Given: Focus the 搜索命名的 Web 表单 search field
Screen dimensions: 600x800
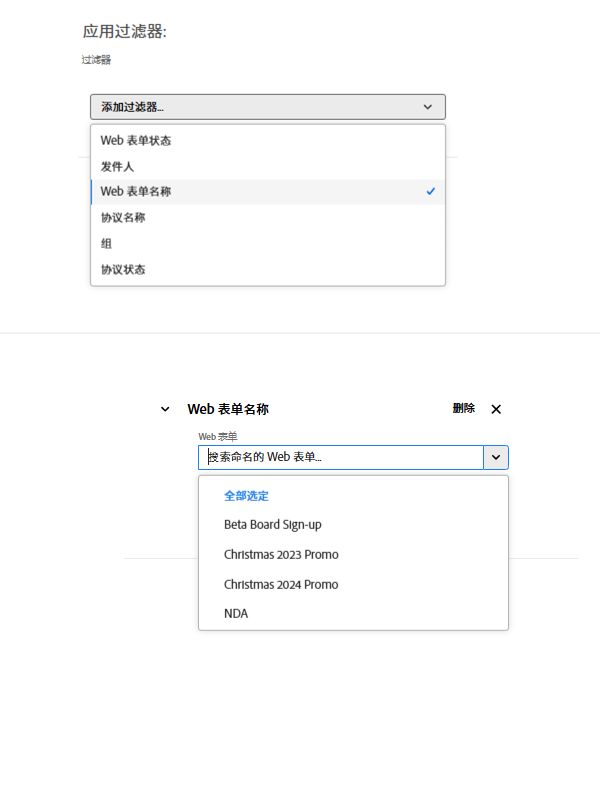Looking at the screenshot, I should coord(341,457).
